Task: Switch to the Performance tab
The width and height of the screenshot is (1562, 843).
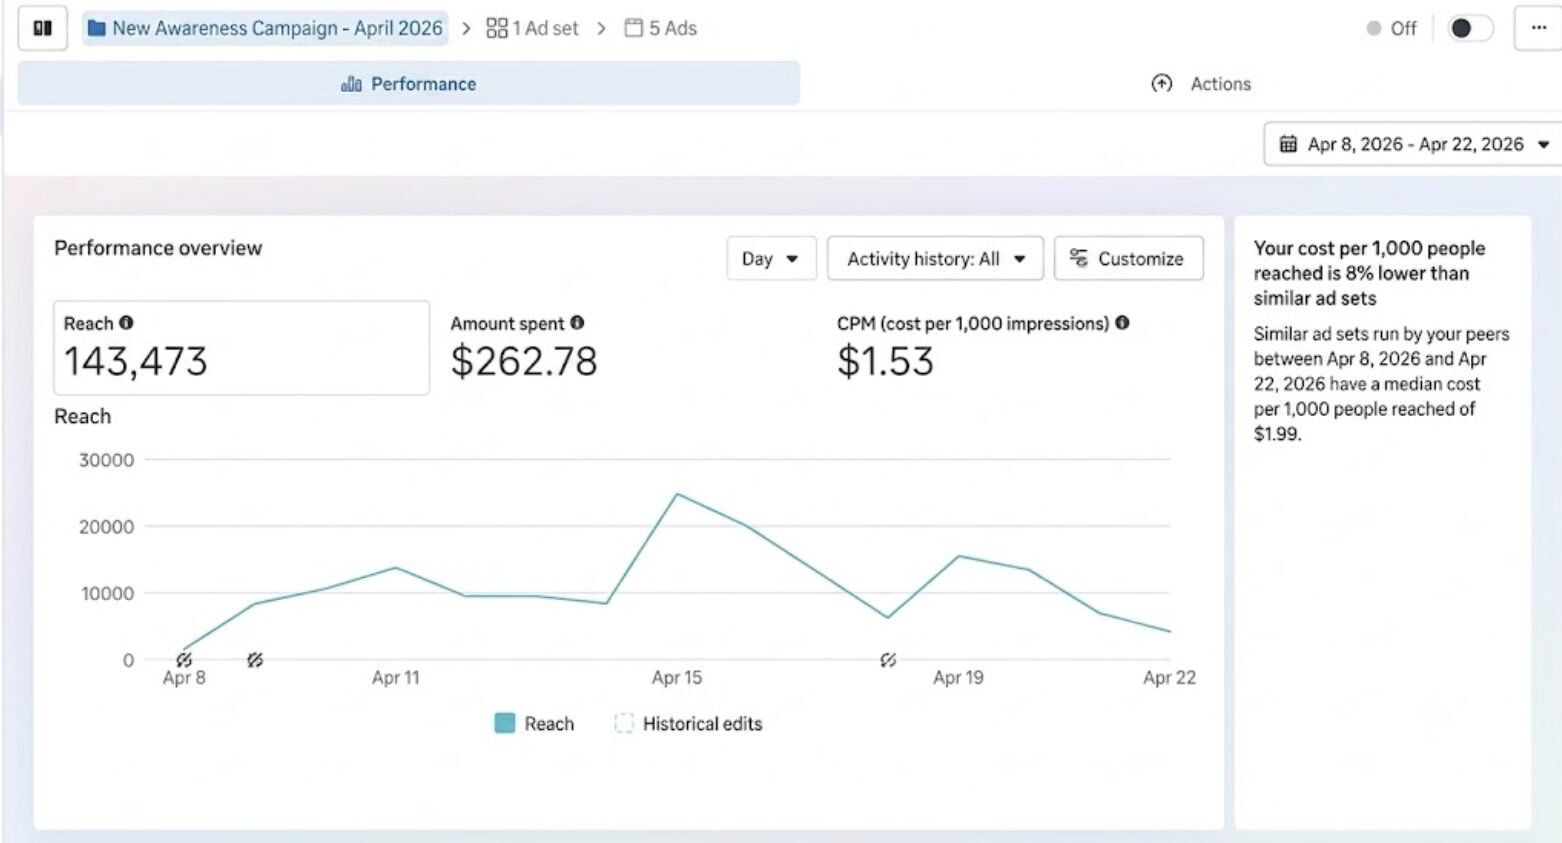Action: click(408, 84)
